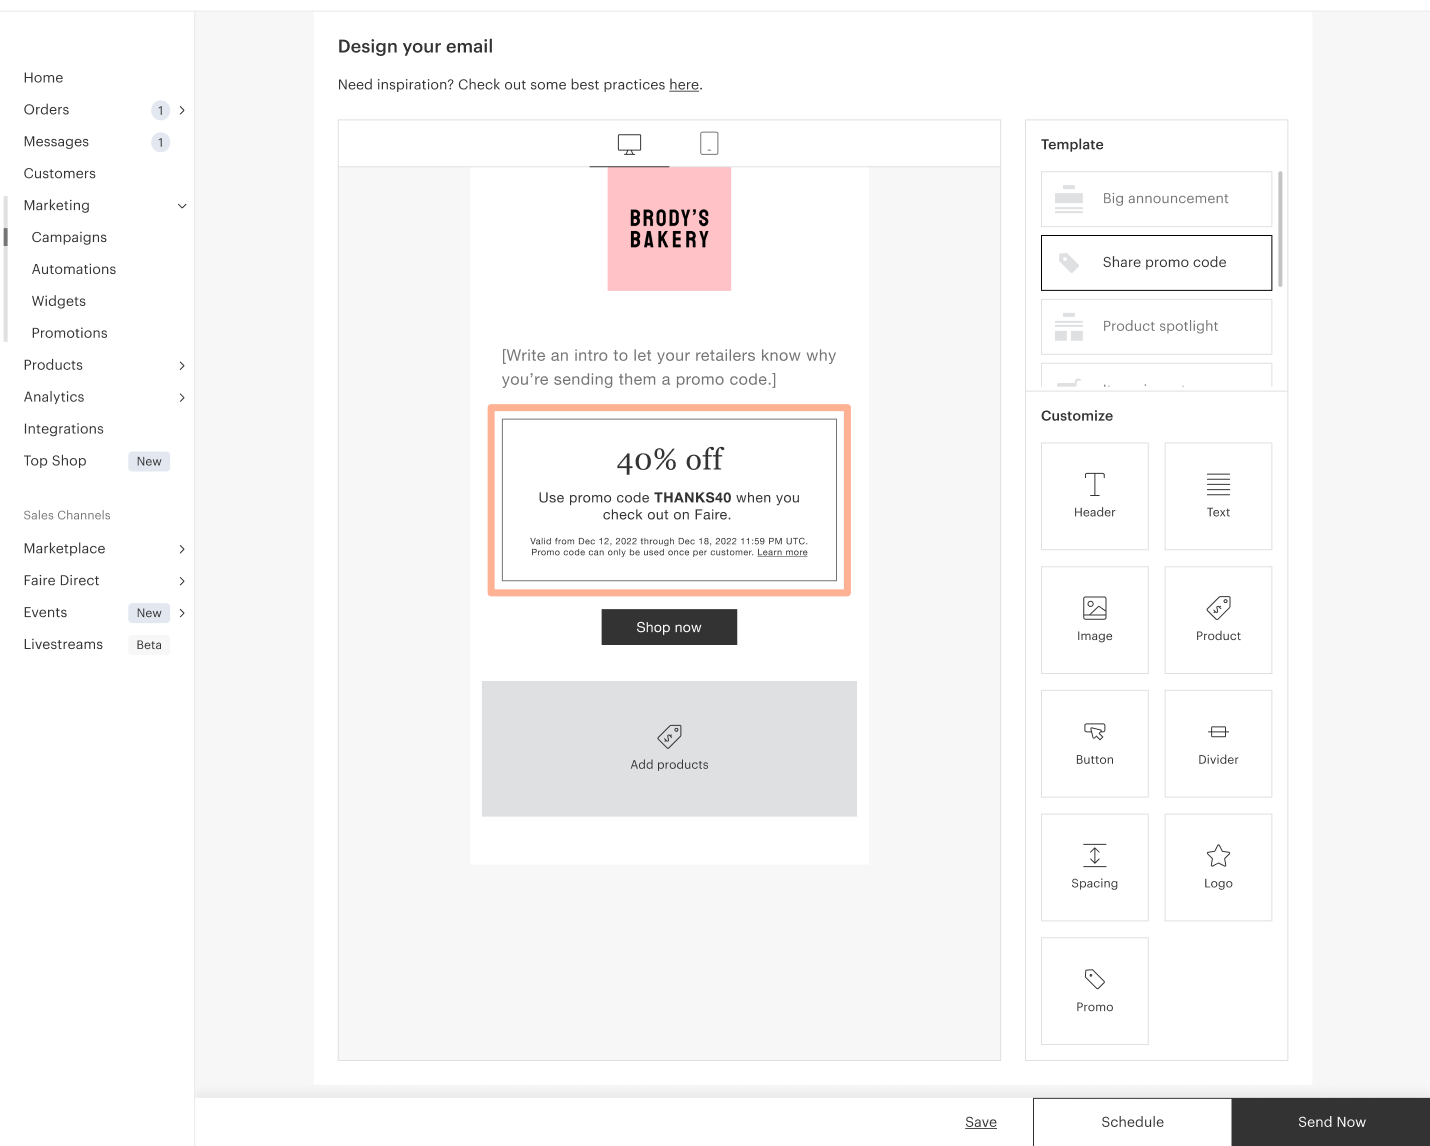Image resolution: width=1430 pixels, height=1146 pixels.
Task: Add a Promo block
Action: click(1095, 991)
